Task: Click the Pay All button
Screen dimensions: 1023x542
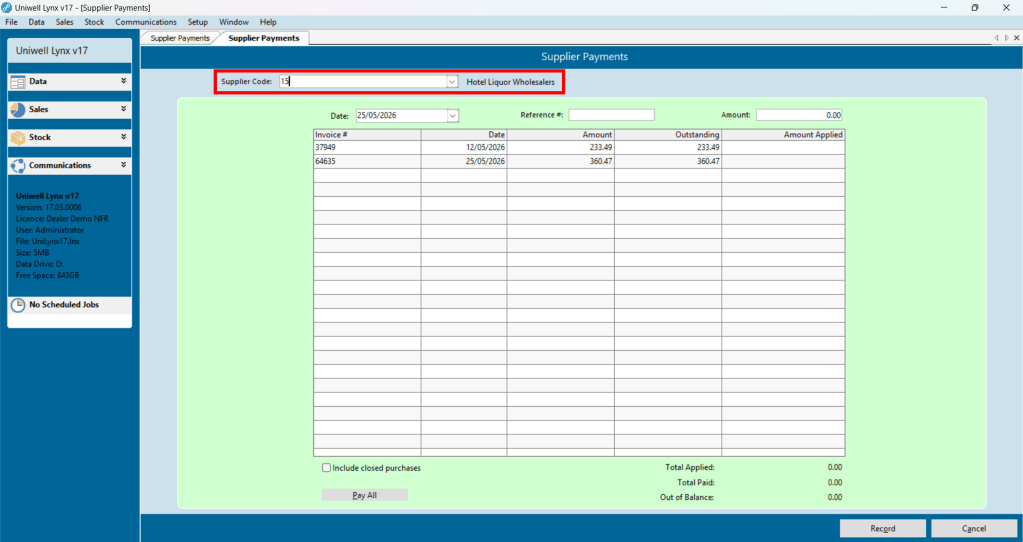Action: coord(365,495)
